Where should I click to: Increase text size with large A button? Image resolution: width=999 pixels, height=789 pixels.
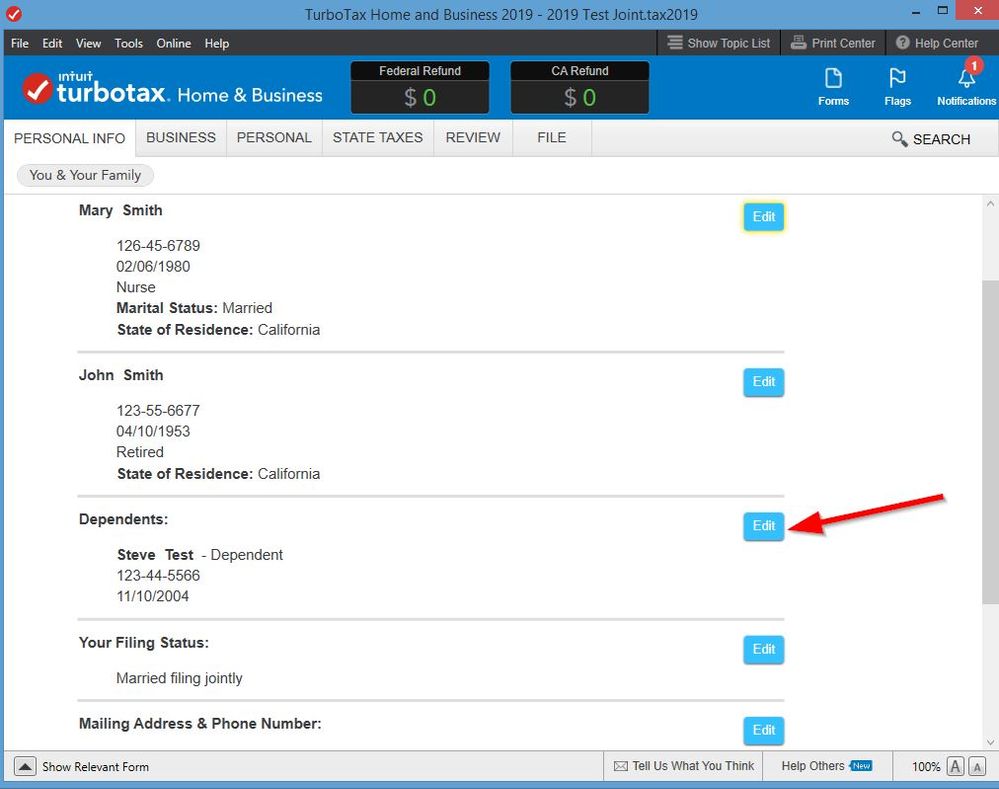click(955, 766)
